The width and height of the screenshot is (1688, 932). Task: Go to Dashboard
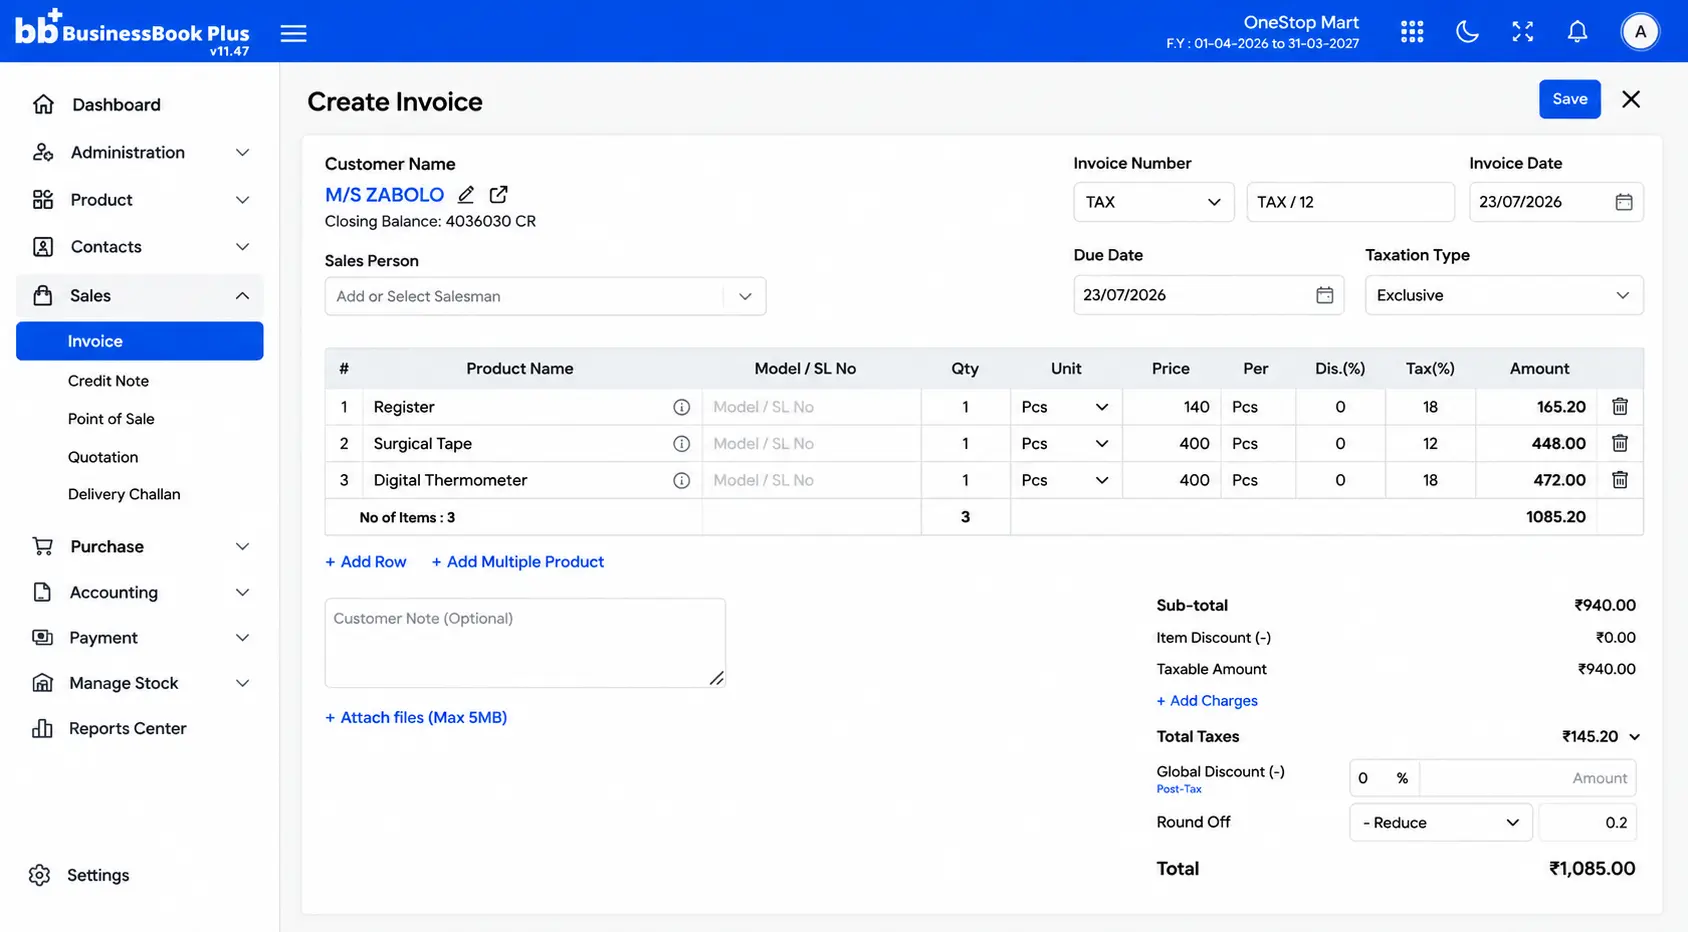pos(116,104)
